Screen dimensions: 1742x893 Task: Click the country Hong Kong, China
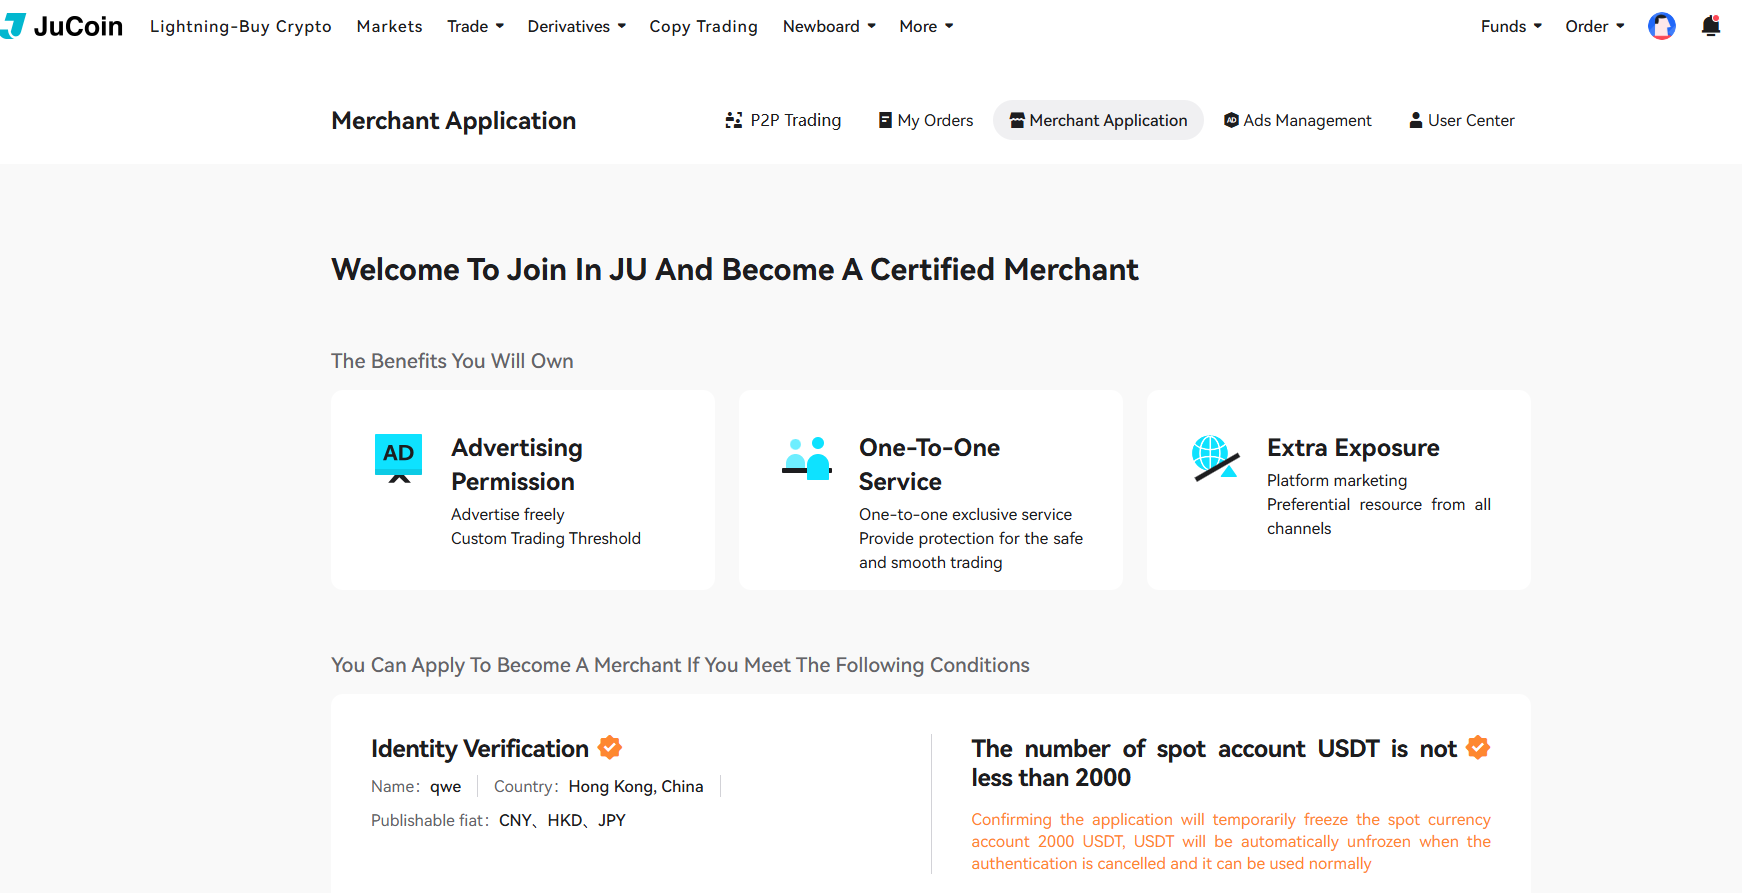[636, 786]
